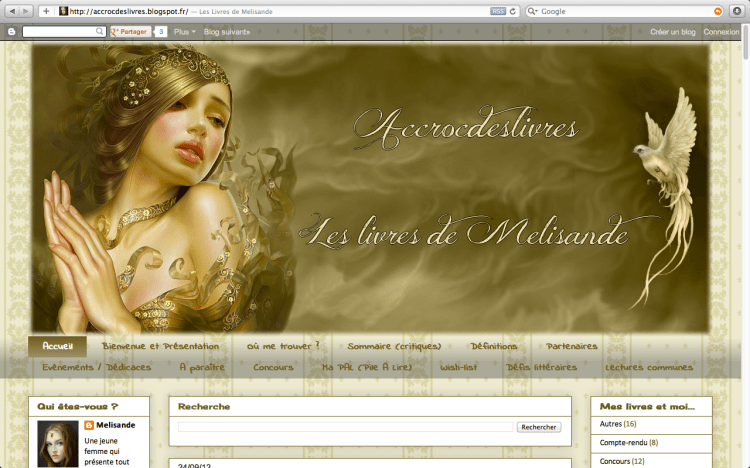Reload the page using the refresh icon
The width and height of the screenshot is (750, 468).
(513, 11)
